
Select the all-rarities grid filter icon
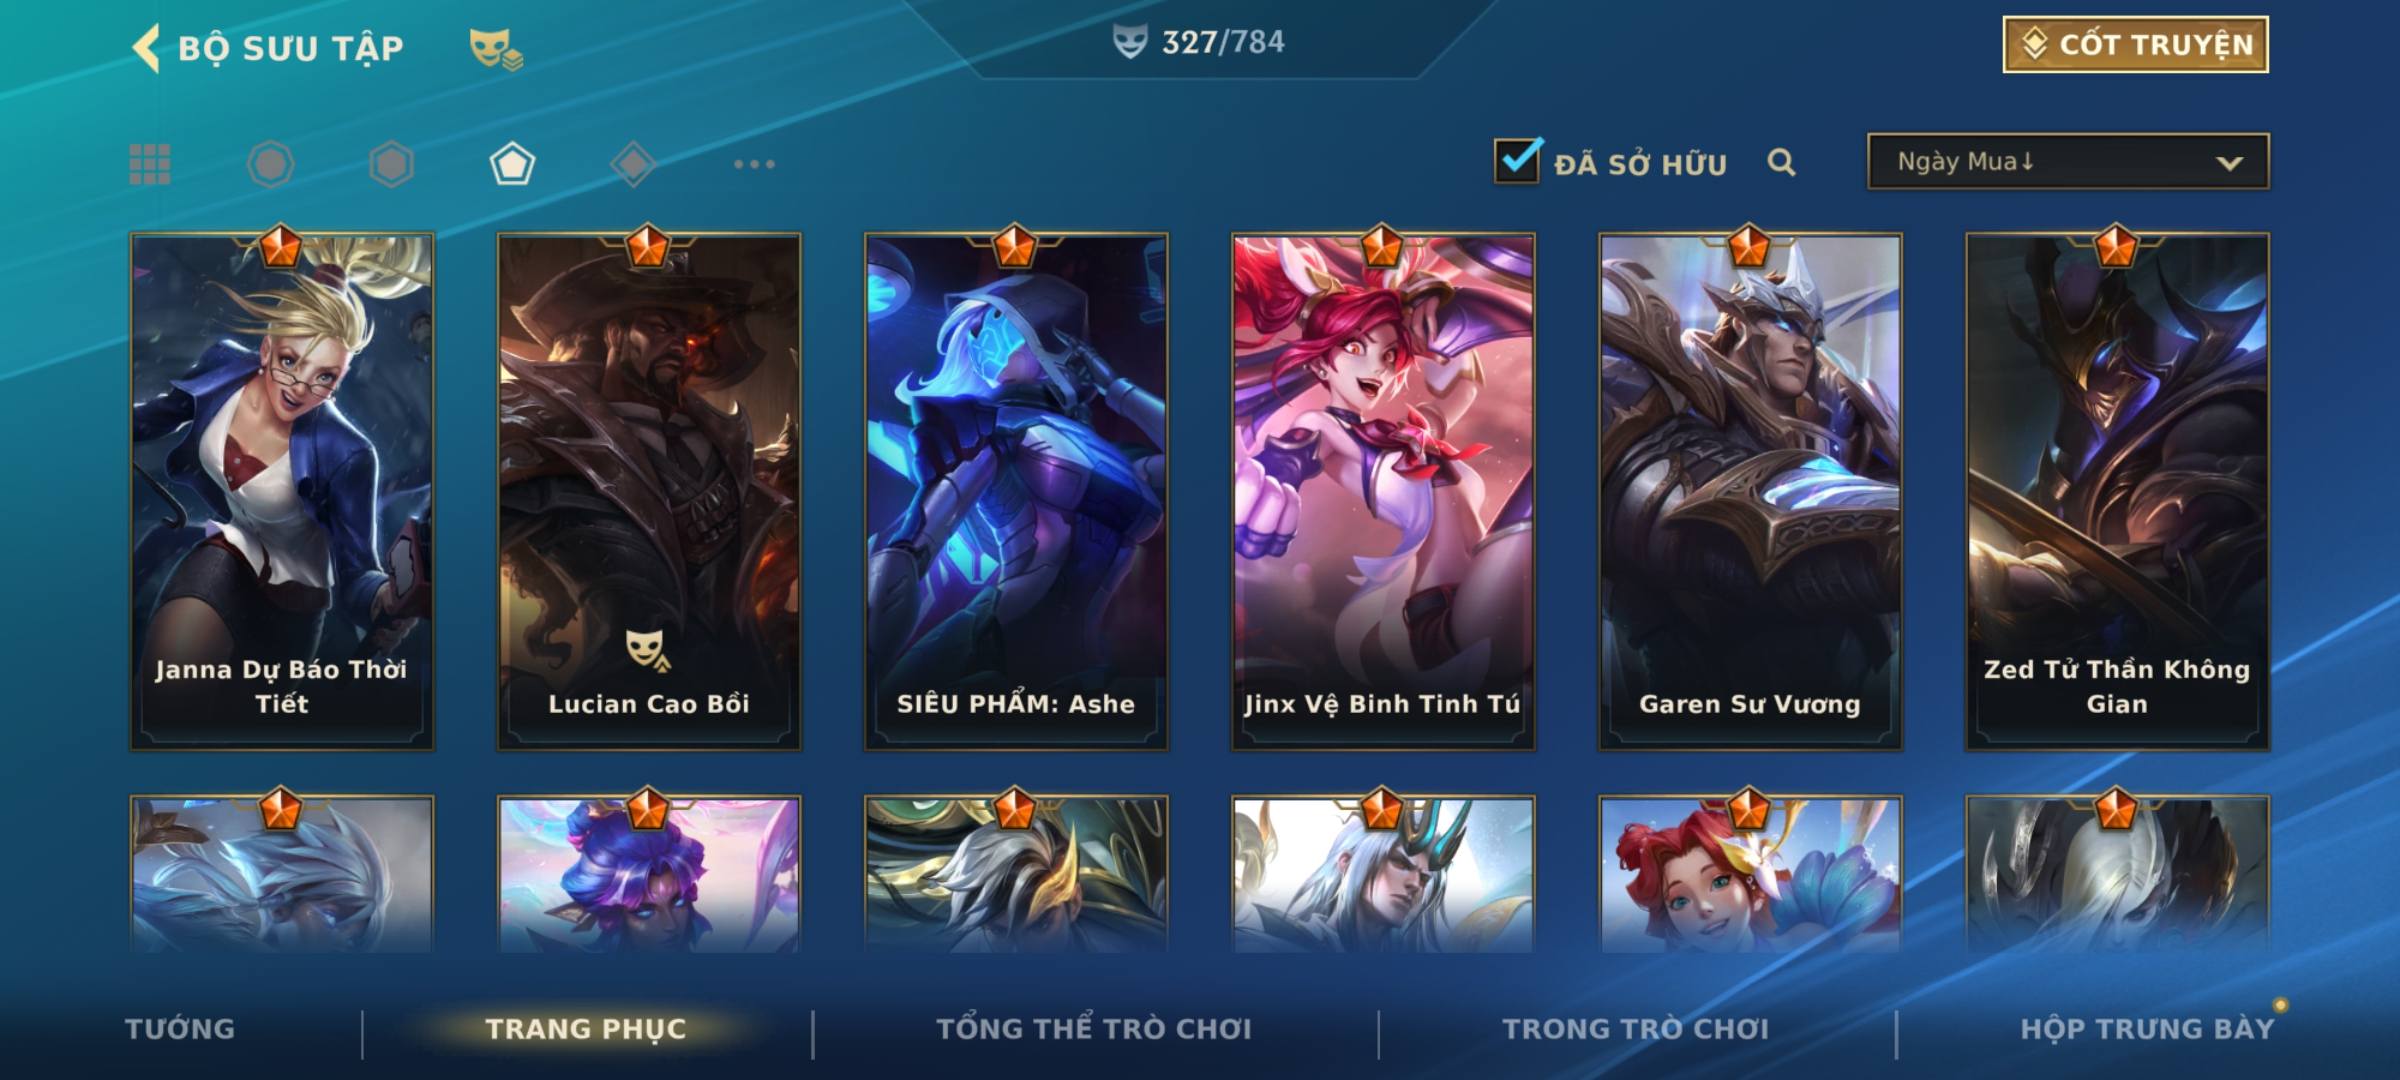point(150,164)
